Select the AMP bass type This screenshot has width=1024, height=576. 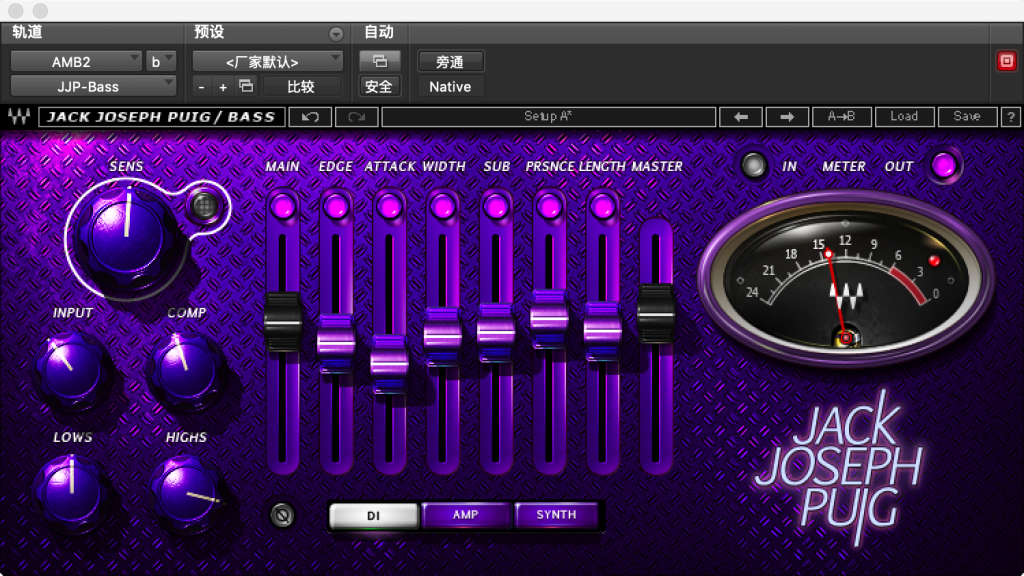[x=466, y=515]
